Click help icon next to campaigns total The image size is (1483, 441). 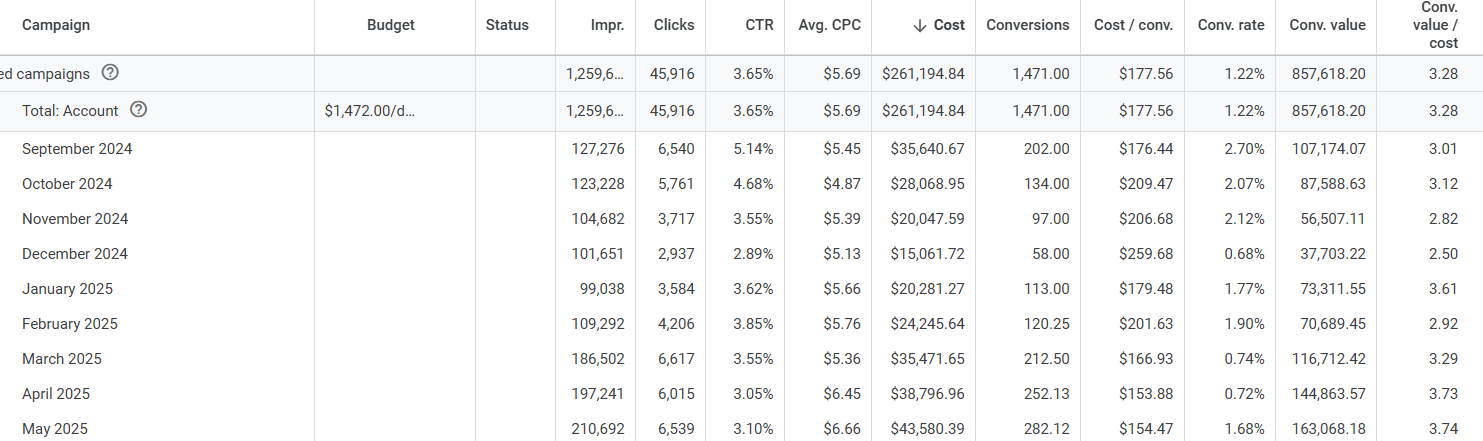click(110, 73)
